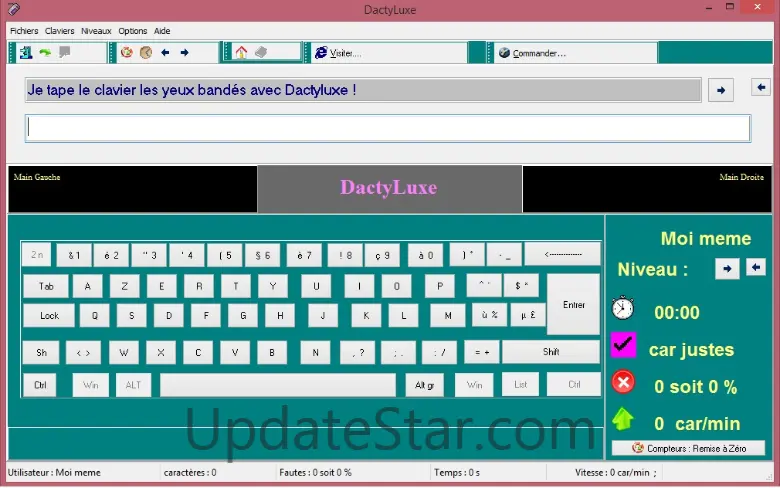Open the Niveaux menu

96,31
